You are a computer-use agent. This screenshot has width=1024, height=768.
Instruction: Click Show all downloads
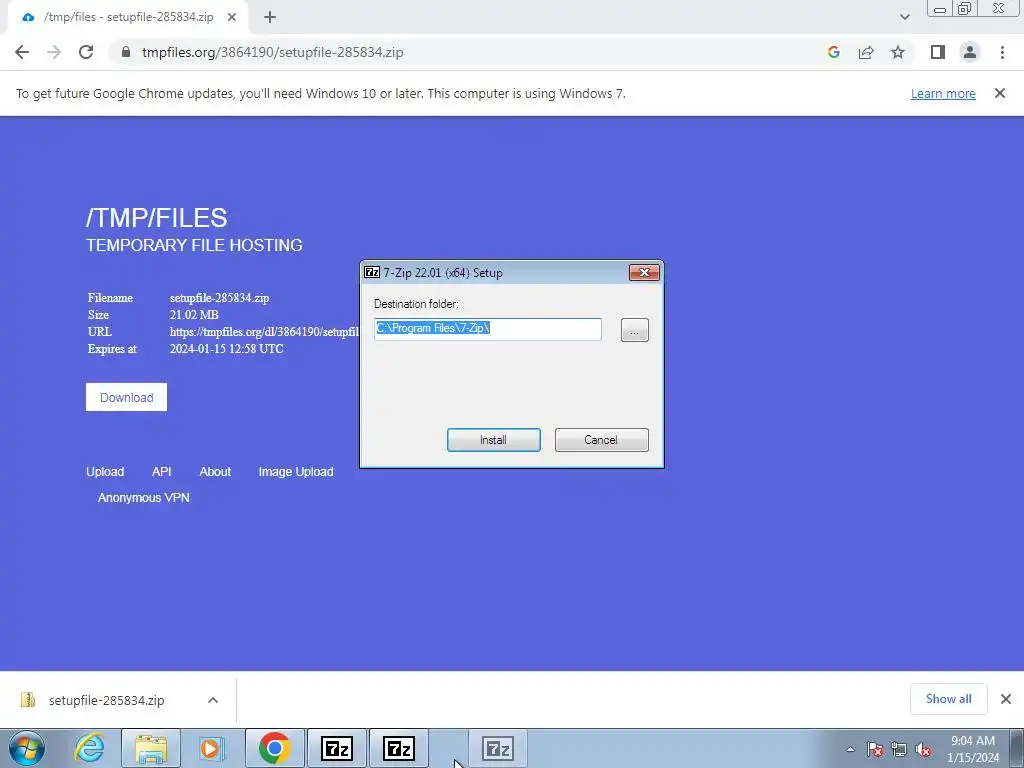[948, 699]
